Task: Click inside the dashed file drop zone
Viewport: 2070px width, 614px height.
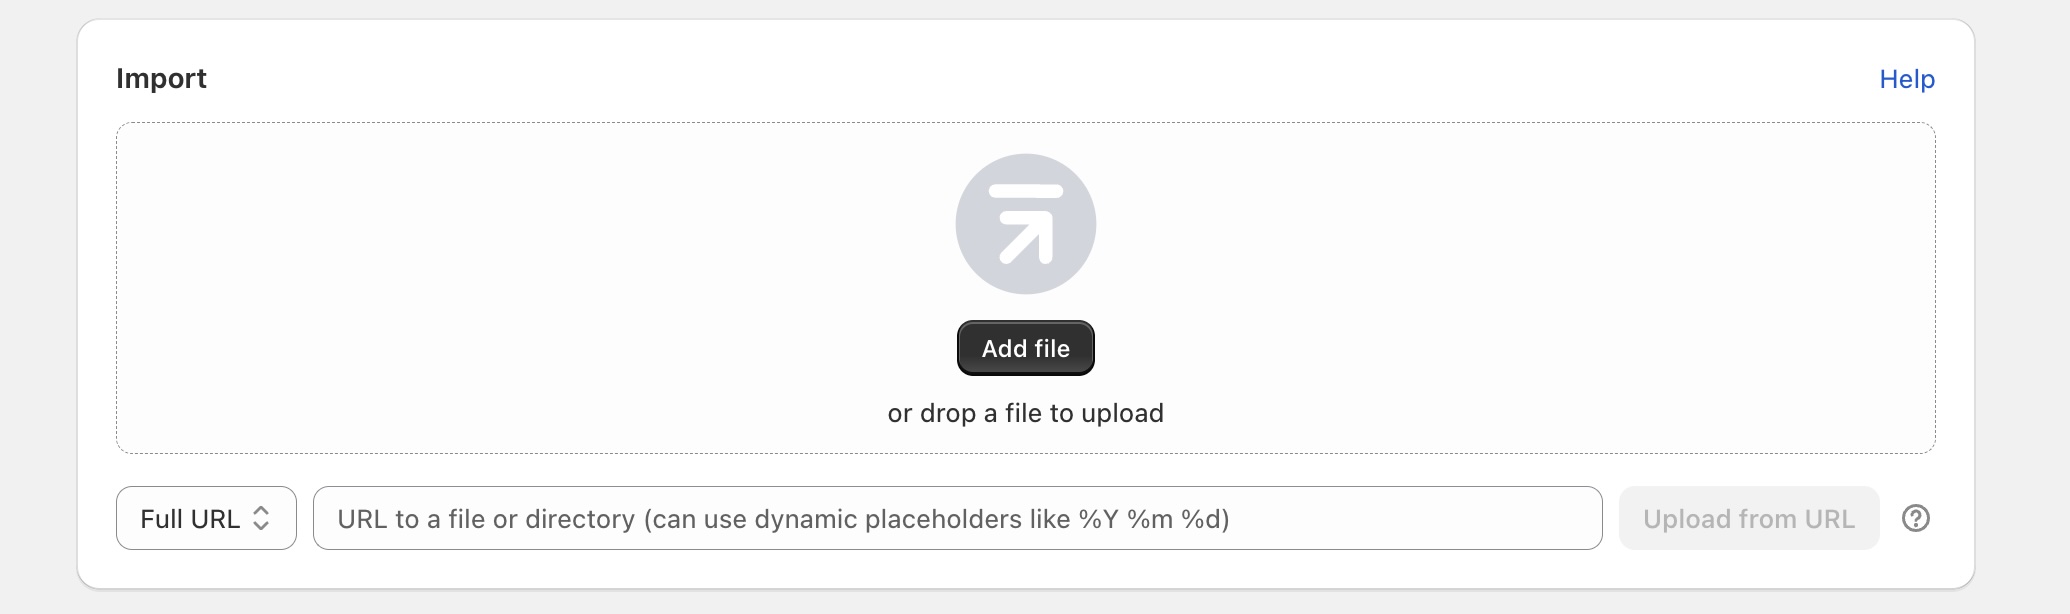Action: pos(500,290)
